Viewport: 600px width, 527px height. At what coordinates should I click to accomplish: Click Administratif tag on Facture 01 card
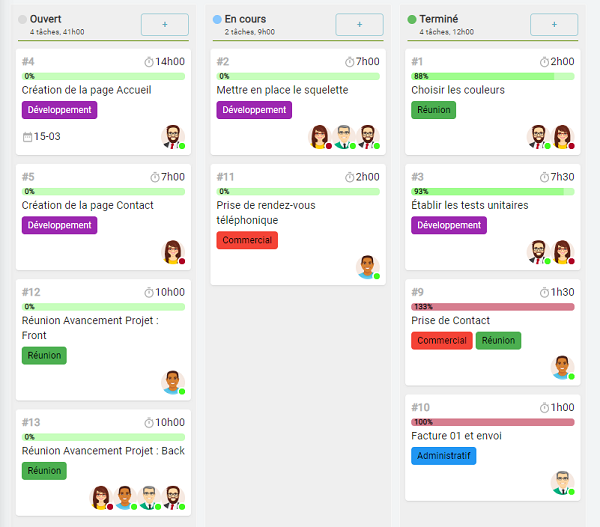point(443,456)
